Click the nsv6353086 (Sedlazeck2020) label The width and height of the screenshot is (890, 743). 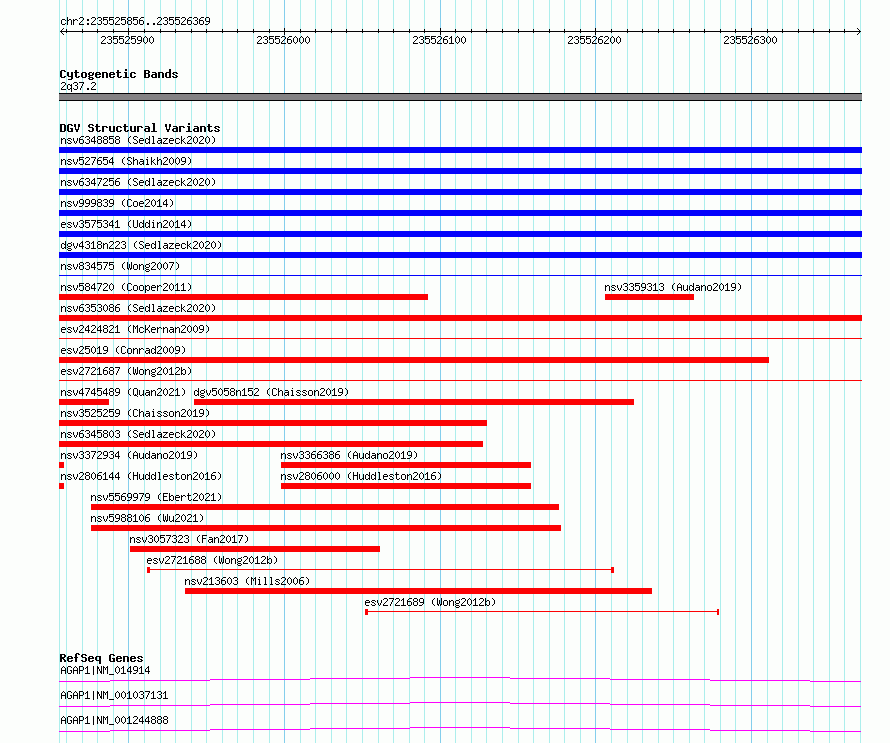tap(138, 308)
